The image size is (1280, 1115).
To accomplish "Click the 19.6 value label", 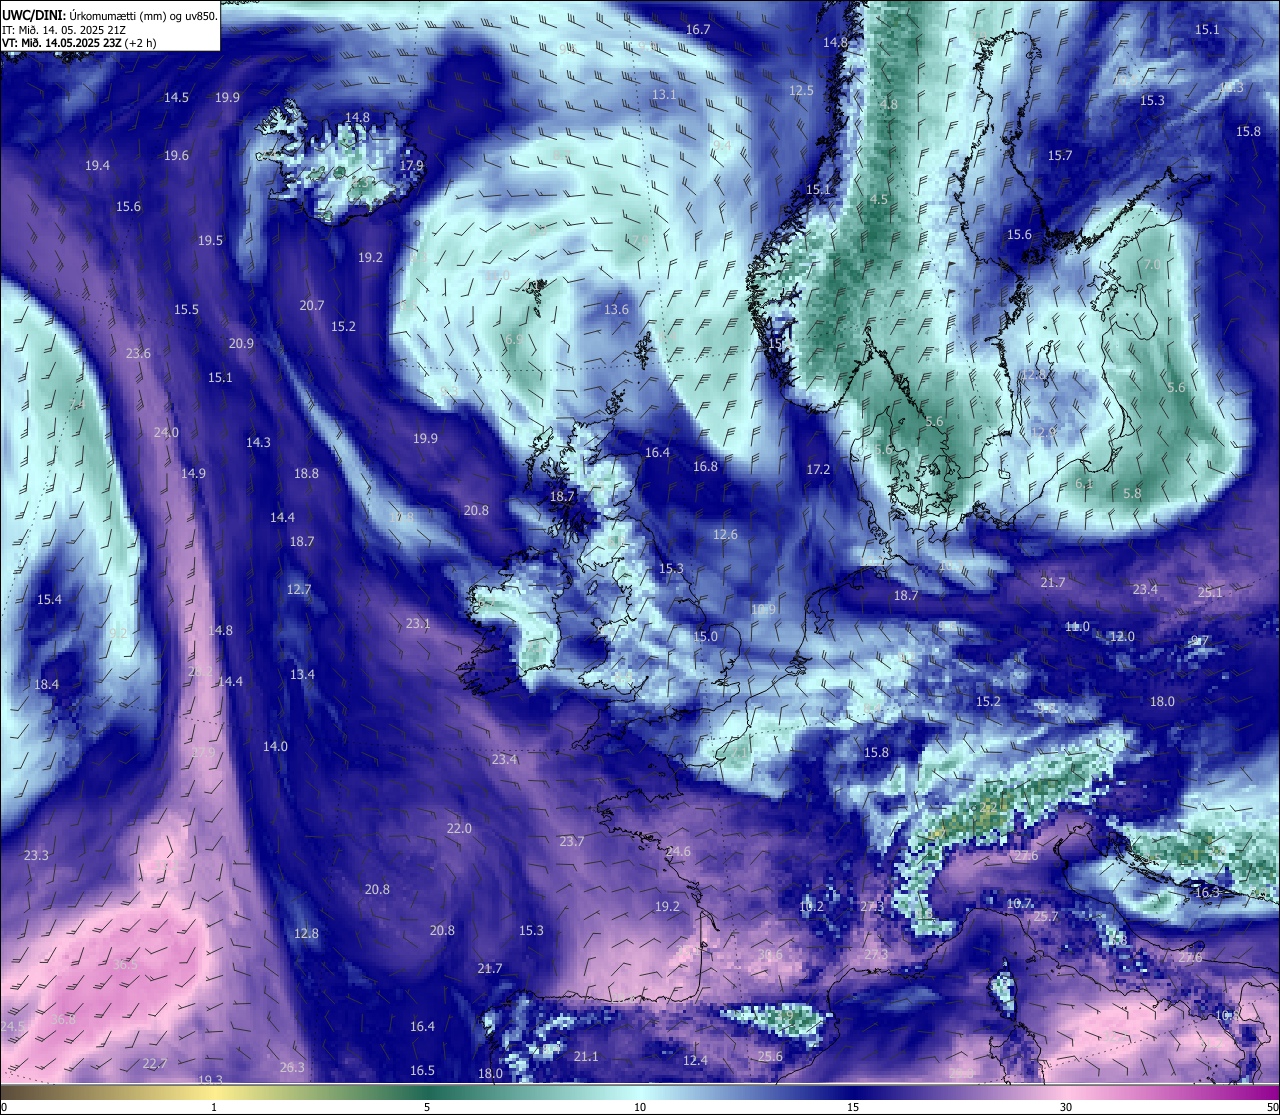I will (177, 155).
